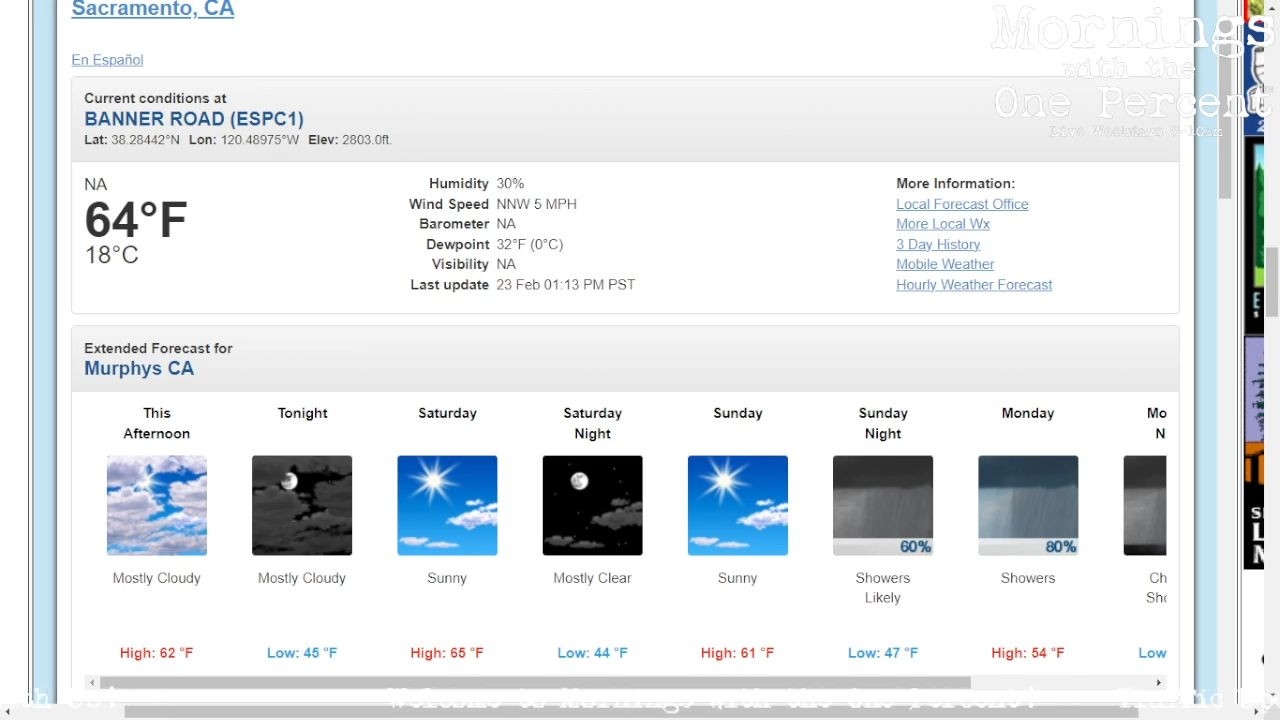The image size is (1280, 720).
Task: Click right arrow of forecast horizontal scrollbar
Action: [1159, 683]
